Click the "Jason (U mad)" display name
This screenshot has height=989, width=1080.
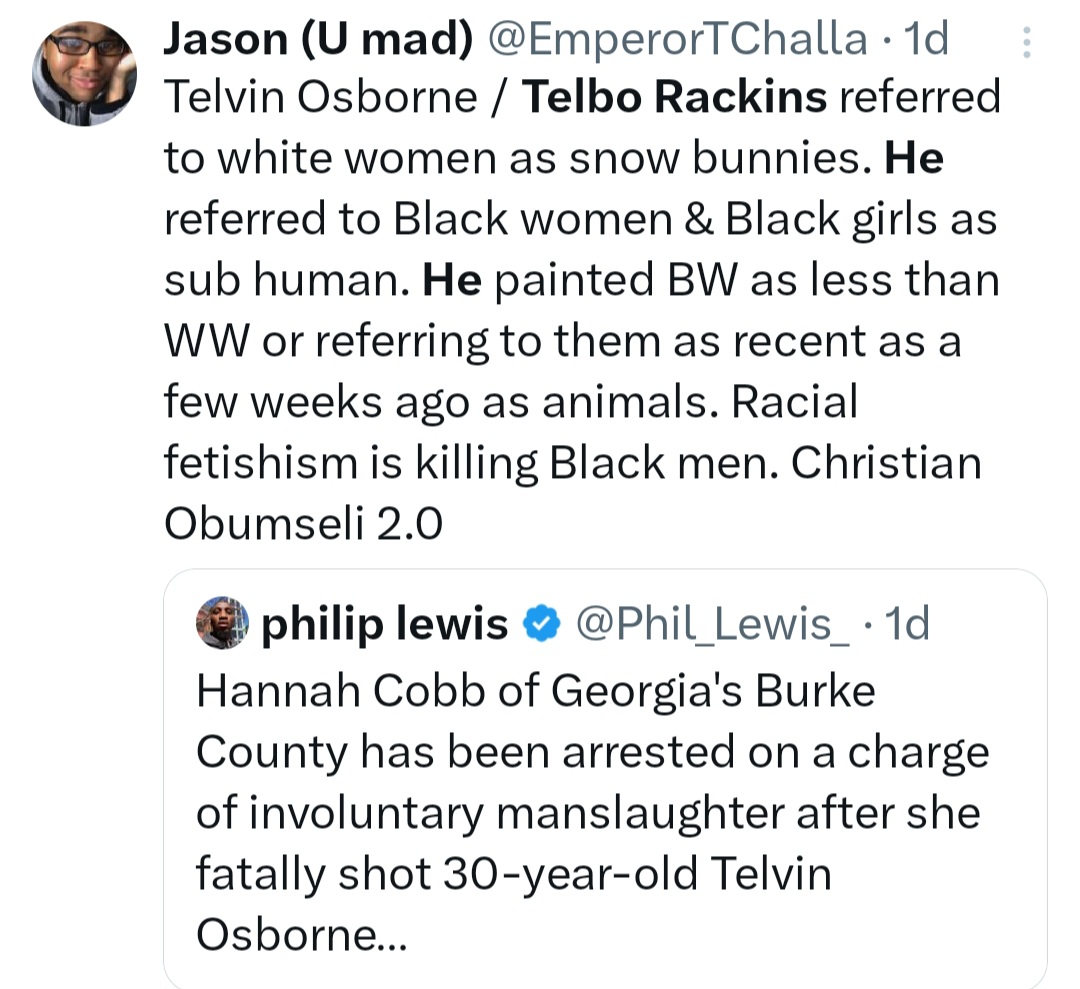click(x=318, y=40)
